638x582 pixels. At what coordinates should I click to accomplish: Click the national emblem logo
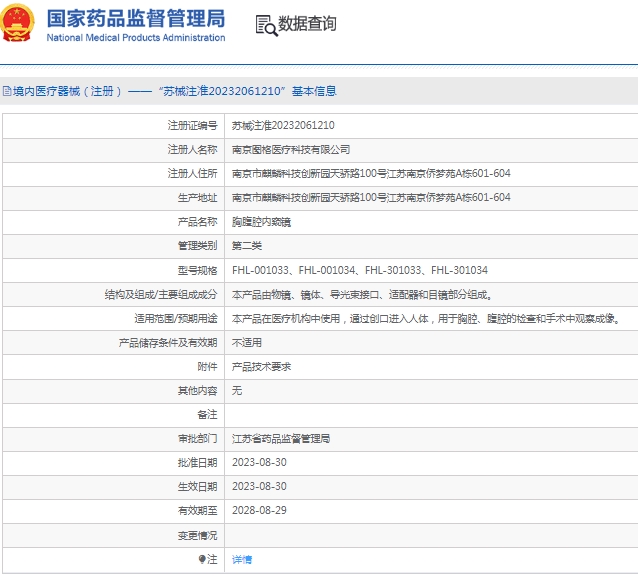point(16,22)
